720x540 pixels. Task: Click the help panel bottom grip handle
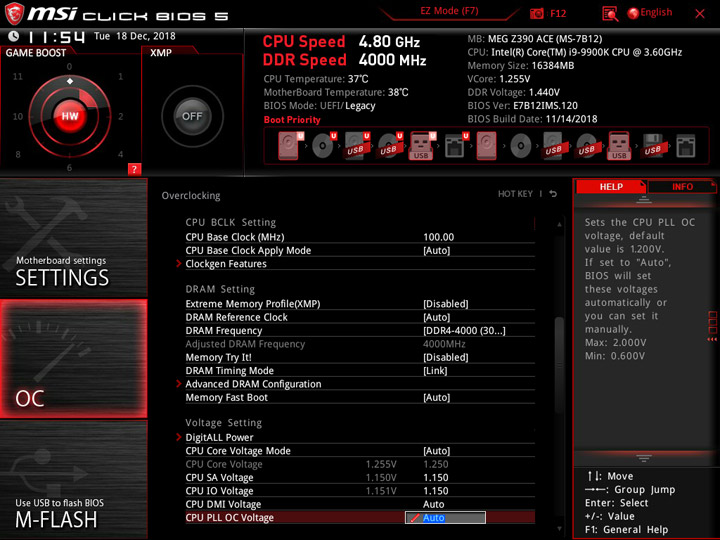tap(644, 458)
